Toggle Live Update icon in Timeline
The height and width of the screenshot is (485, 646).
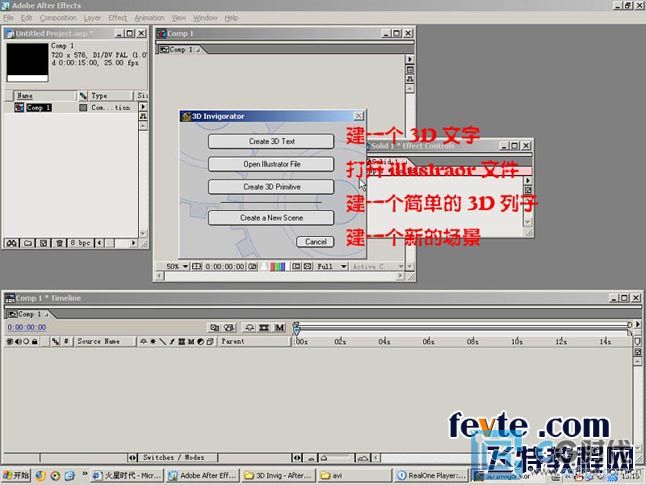pyautogui.click(x=214, y=328)
